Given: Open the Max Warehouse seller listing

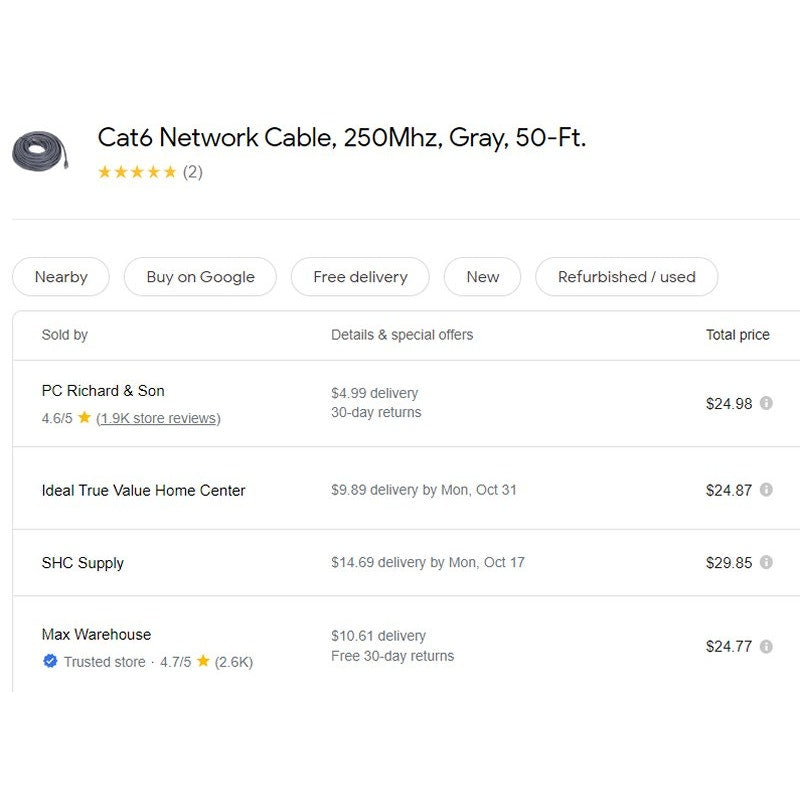Looking at the screenshot, I should coord(96,634).
